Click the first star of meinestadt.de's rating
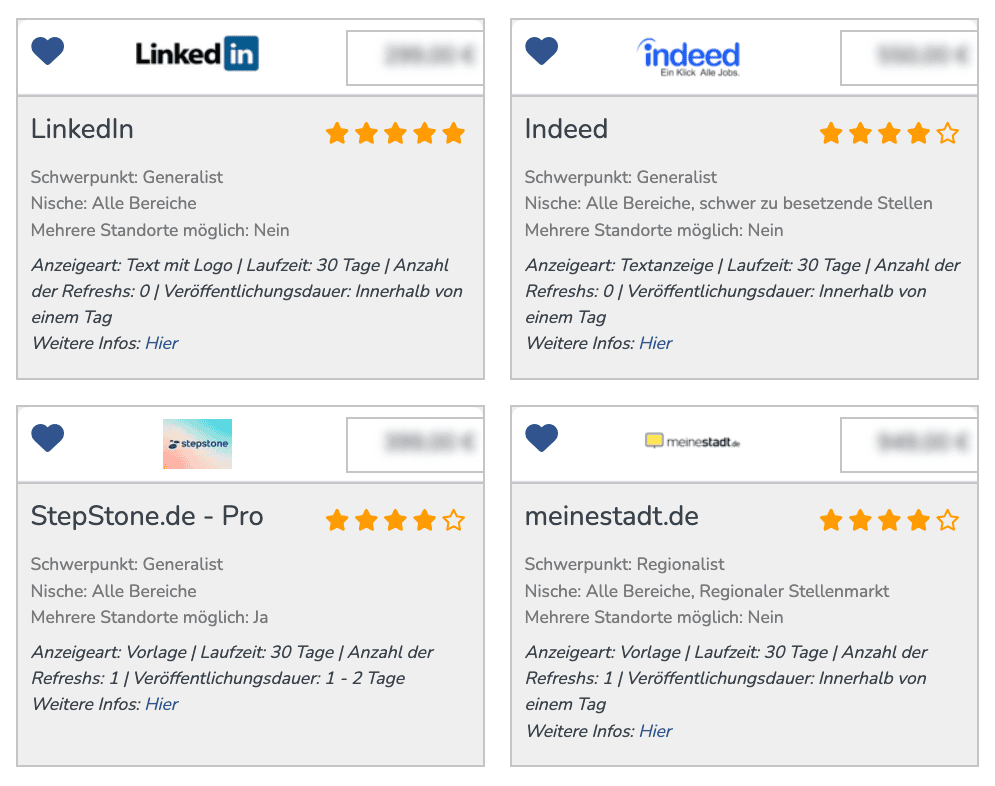This screenshot has width=995, height=786. 831,520
